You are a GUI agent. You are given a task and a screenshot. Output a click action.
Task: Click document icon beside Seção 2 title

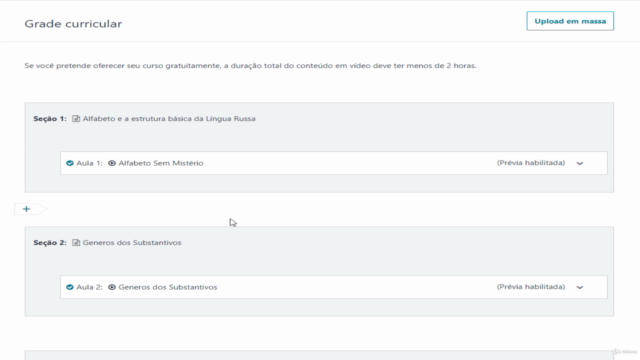76,243
